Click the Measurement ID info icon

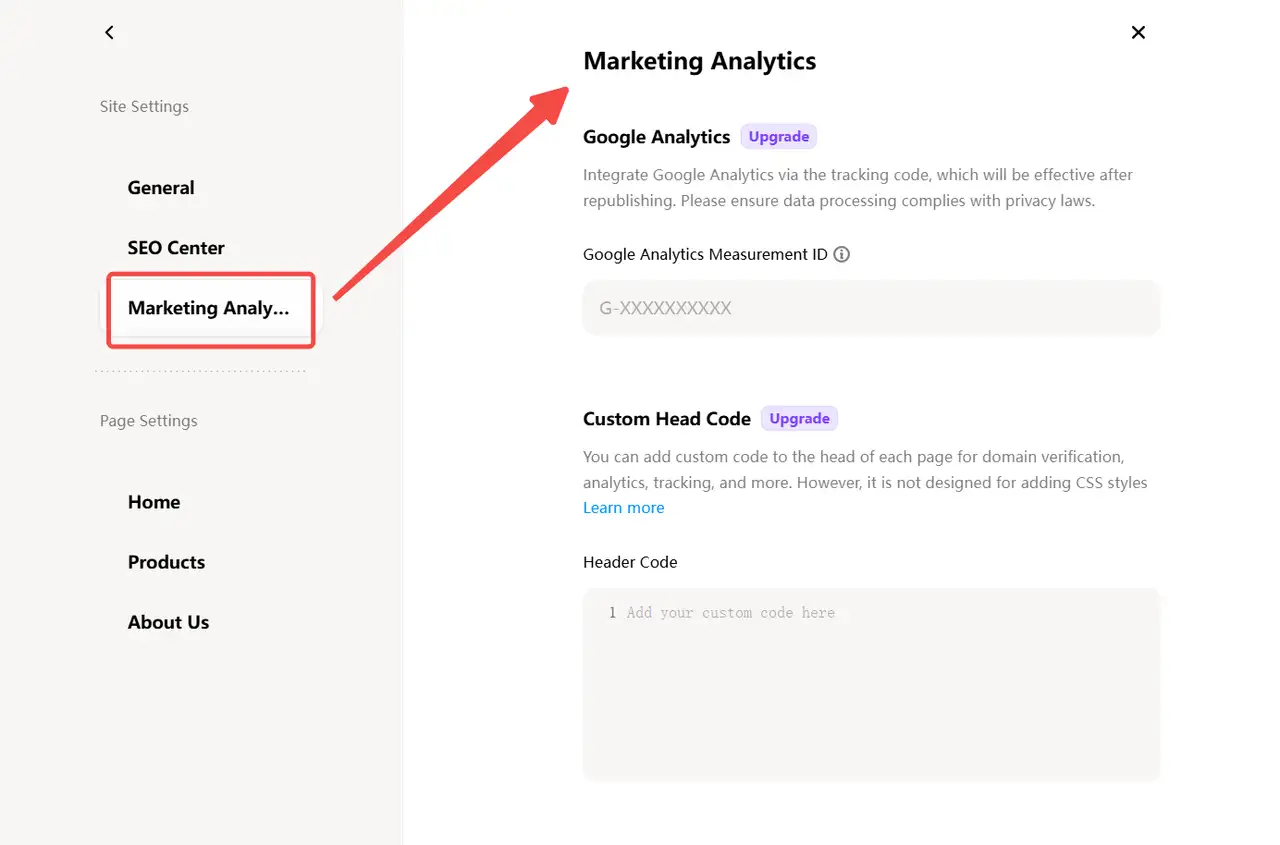(x=842, y=254)
